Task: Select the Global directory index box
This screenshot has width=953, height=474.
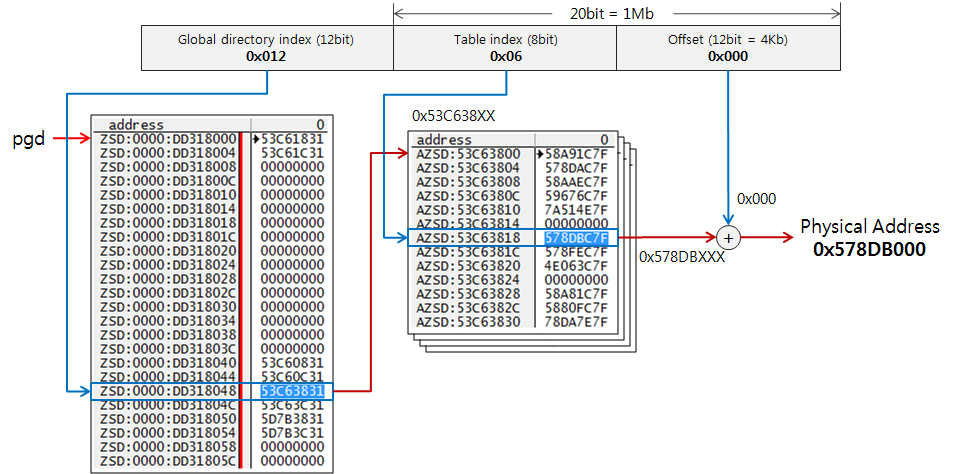Action: [x=267, y=48]
